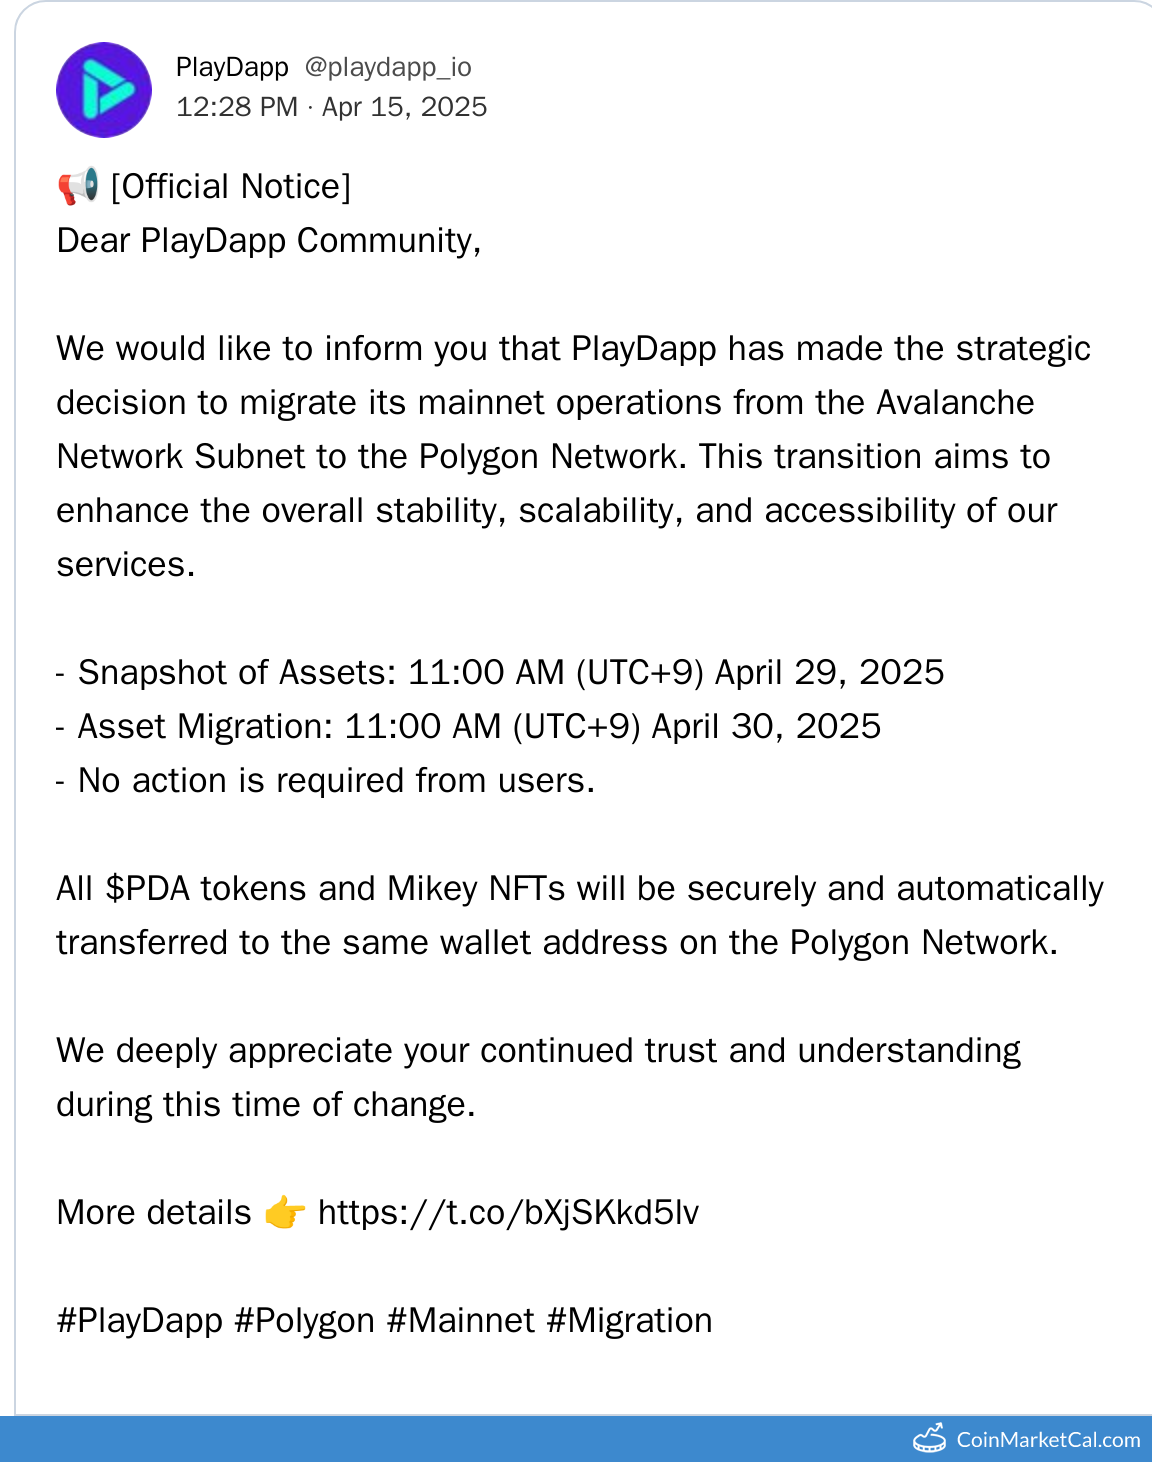Image resolution: width=1152 pixels, height=1462 pixels.
Task: Select the #Migration hashtag
Action: tap(629, 1320)
